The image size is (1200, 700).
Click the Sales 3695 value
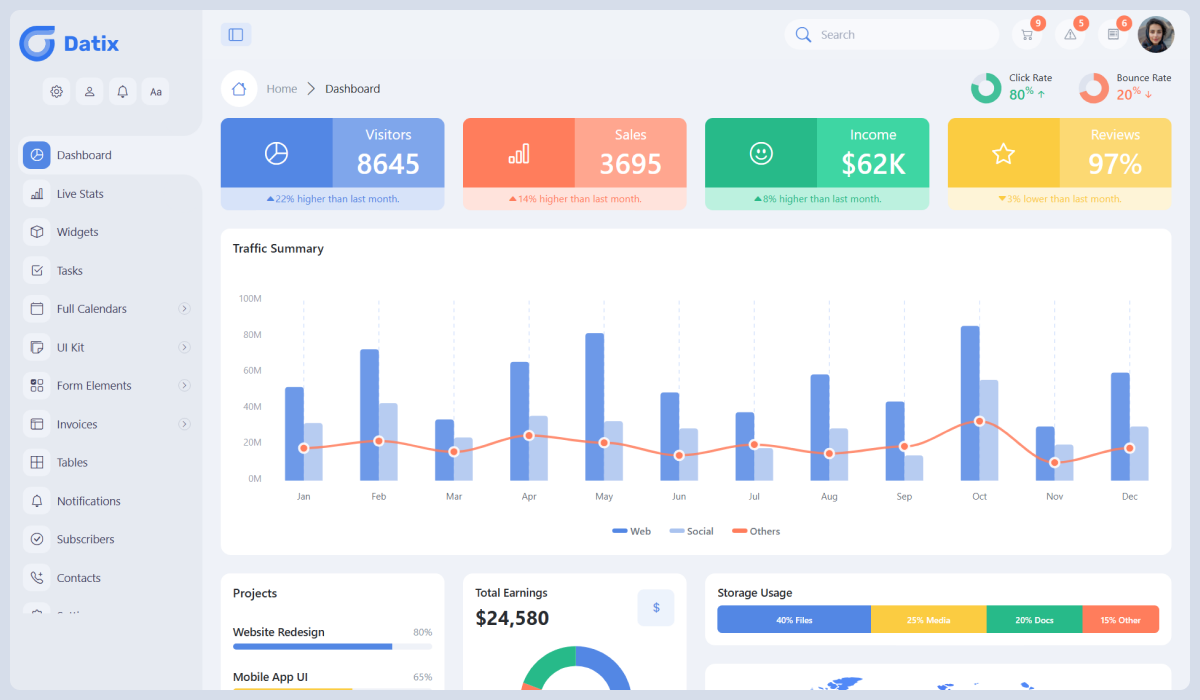pyautogui.click(x=630, y=164)
